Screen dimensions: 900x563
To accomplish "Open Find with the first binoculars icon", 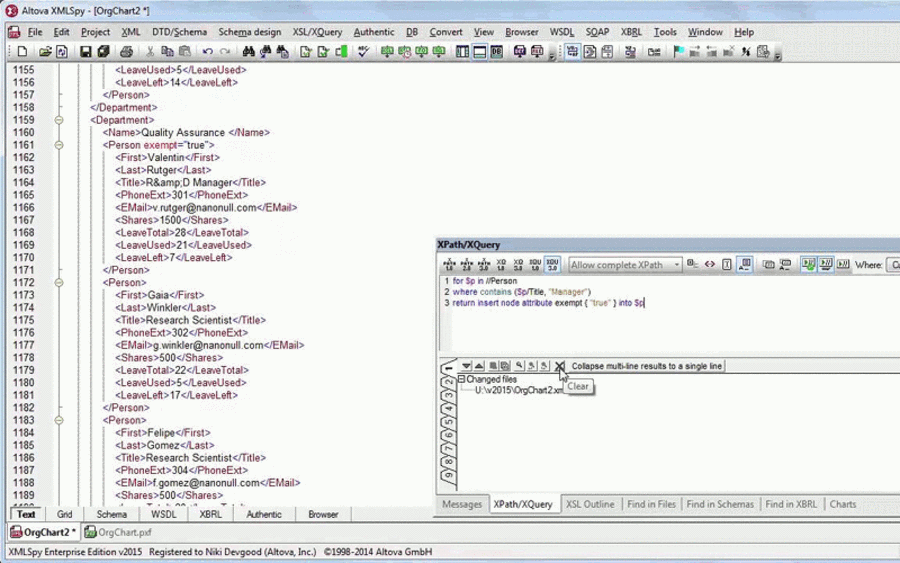I will pyautogui.click(x=248, y=52).
